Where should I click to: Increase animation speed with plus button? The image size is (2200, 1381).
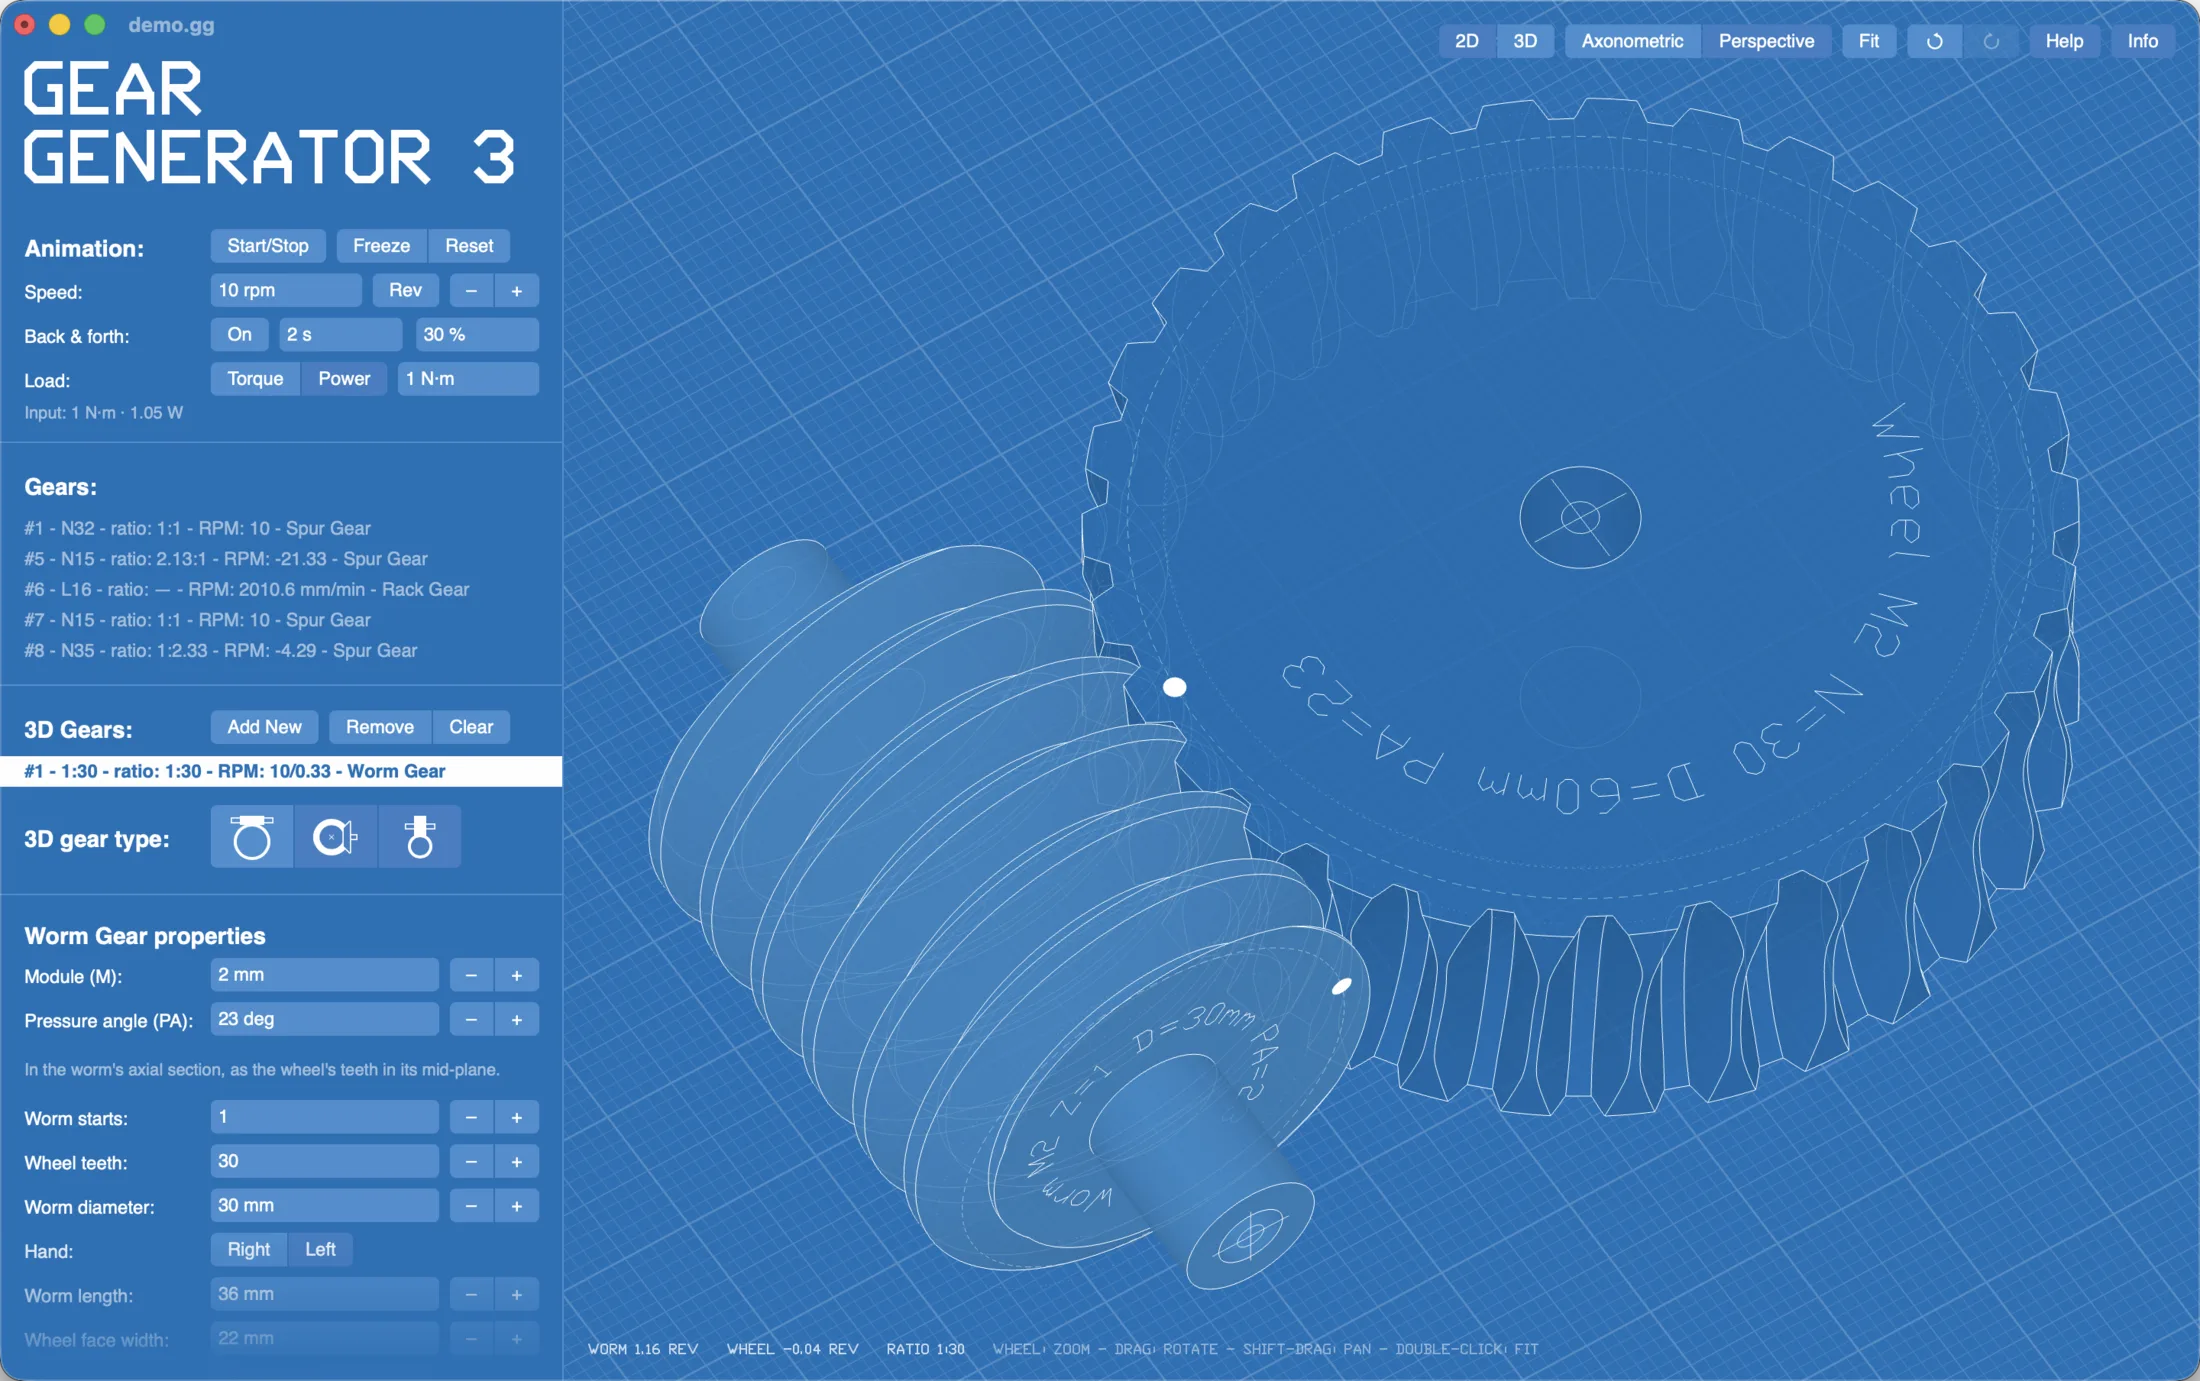(x=517, y=291)
